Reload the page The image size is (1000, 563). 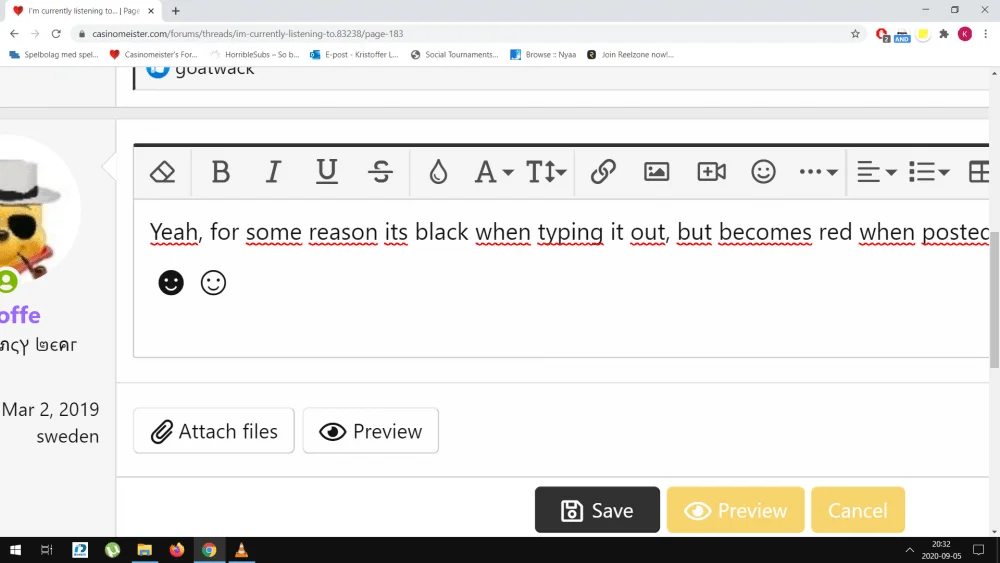click(x=56, y=34)
